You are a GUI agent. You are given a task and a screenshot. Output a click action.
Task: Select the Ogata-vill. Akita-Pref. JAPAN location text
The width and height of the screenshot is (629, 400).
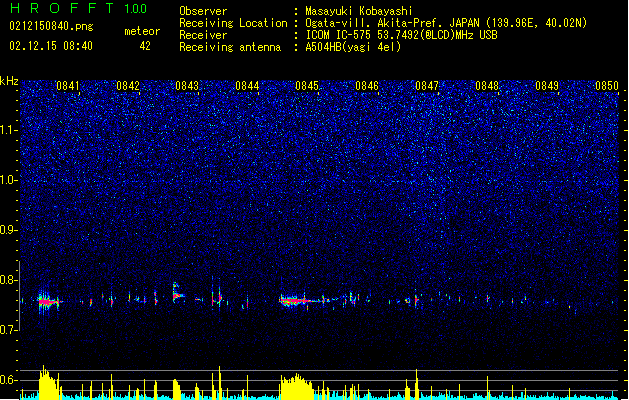pos(446,23)
